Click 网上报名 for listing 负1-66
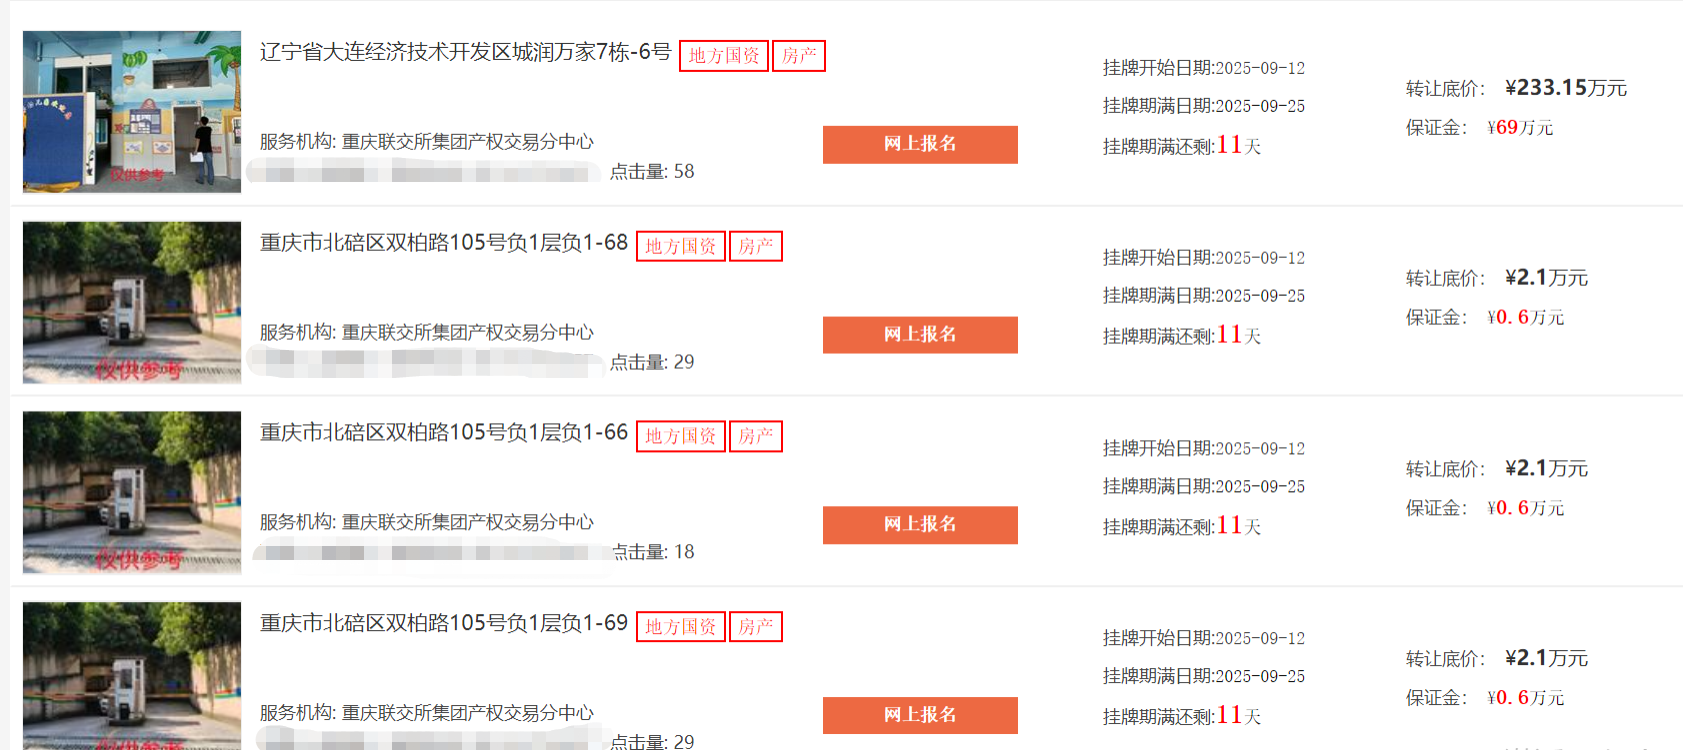Screen dimensions: 1683x750 point(920,525)
